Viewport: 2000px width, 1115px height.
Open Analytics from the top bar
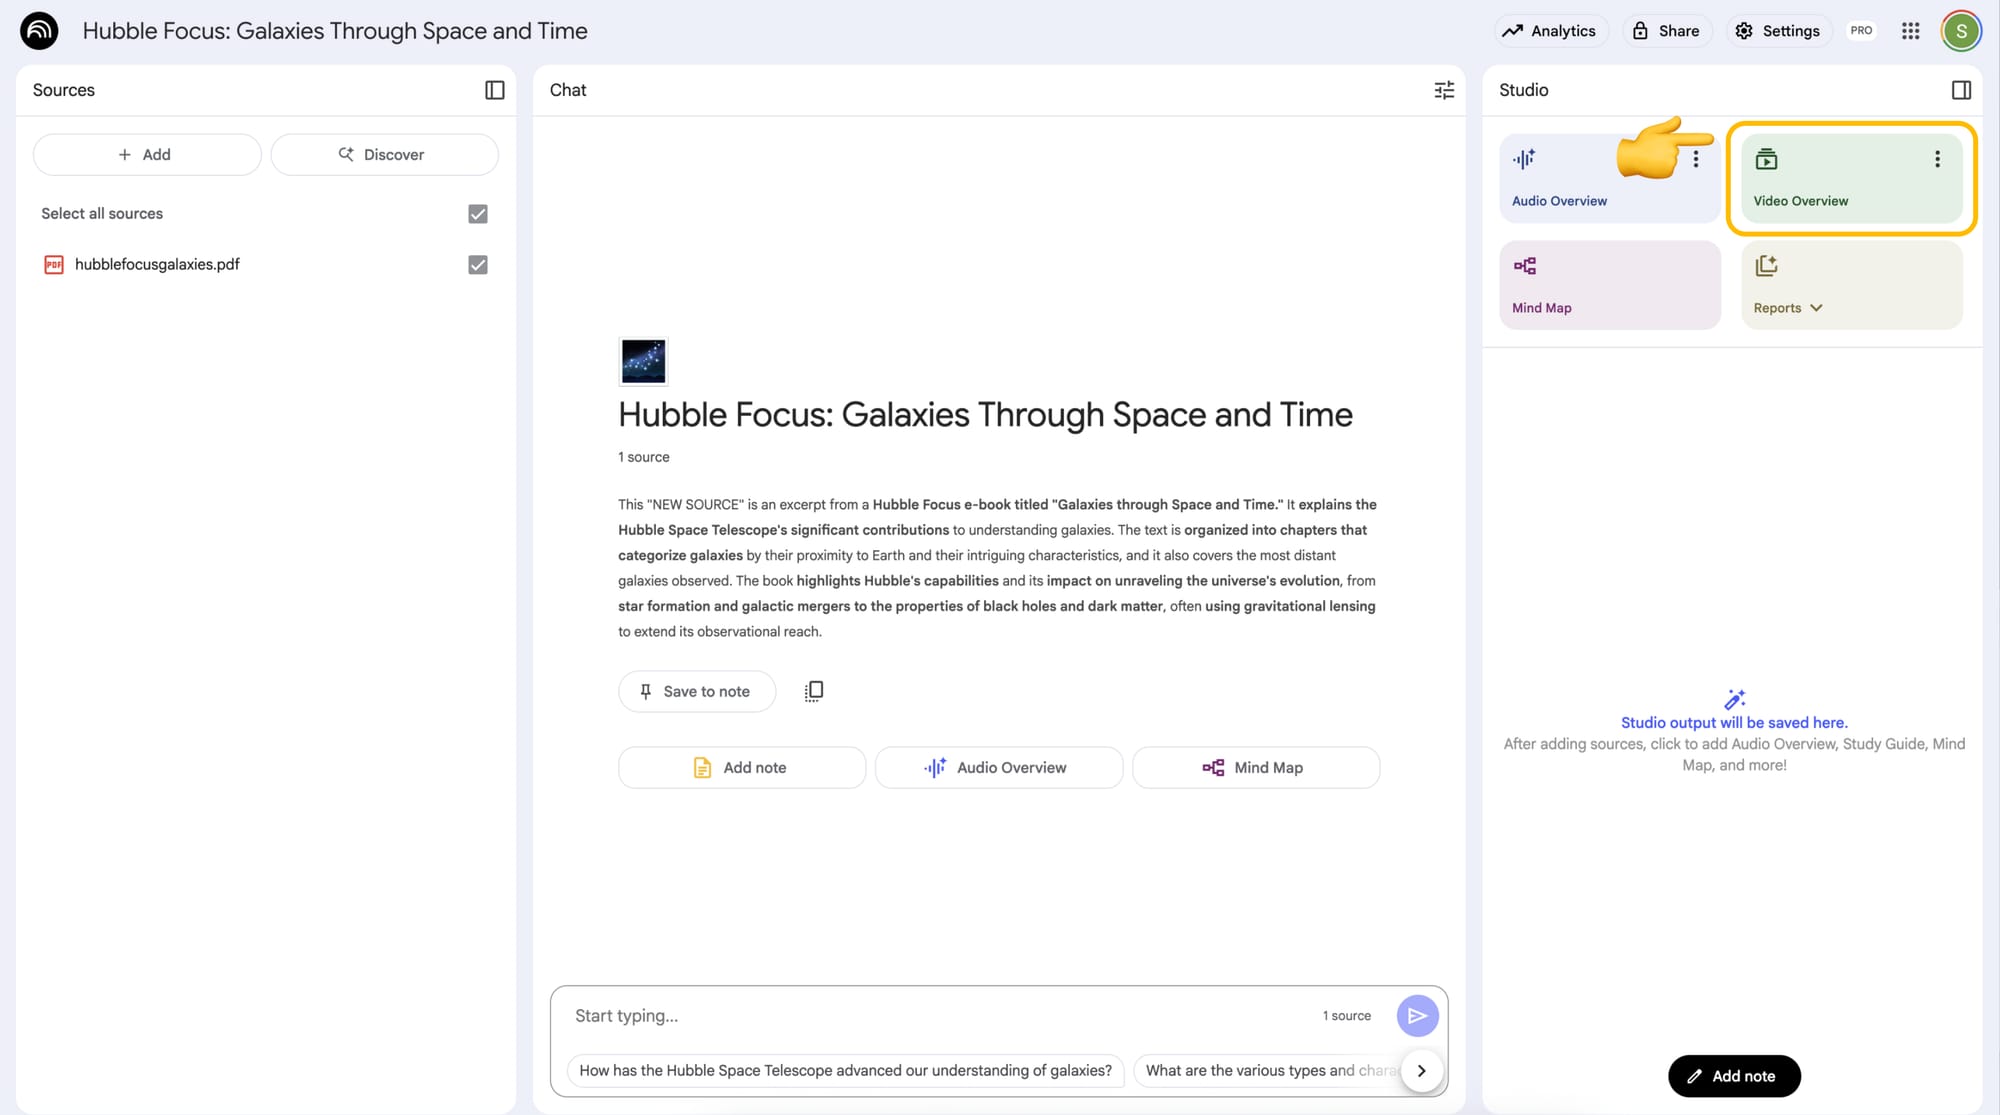coord(1551,31)
